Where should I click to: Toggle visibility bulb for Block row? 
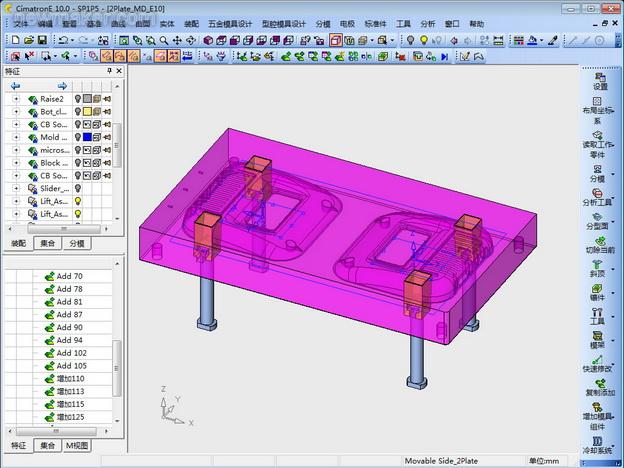(78, 163)
